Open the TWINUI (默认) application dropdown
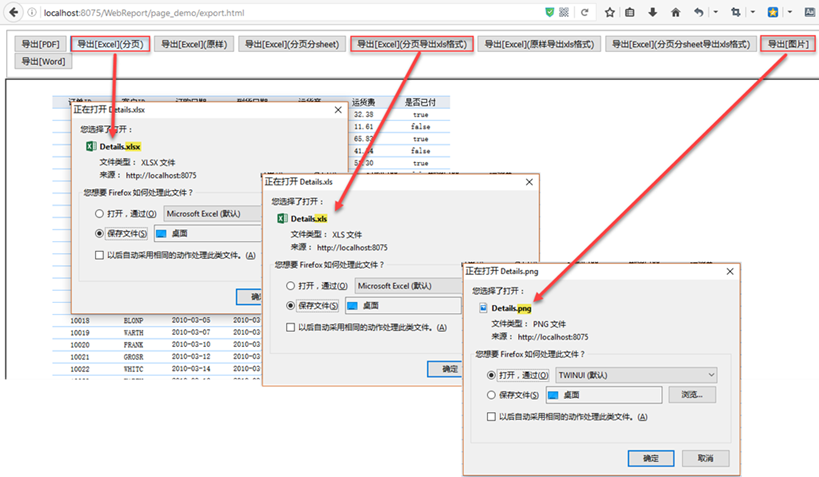Screen dimensions: 819x477 pos(636,375)
